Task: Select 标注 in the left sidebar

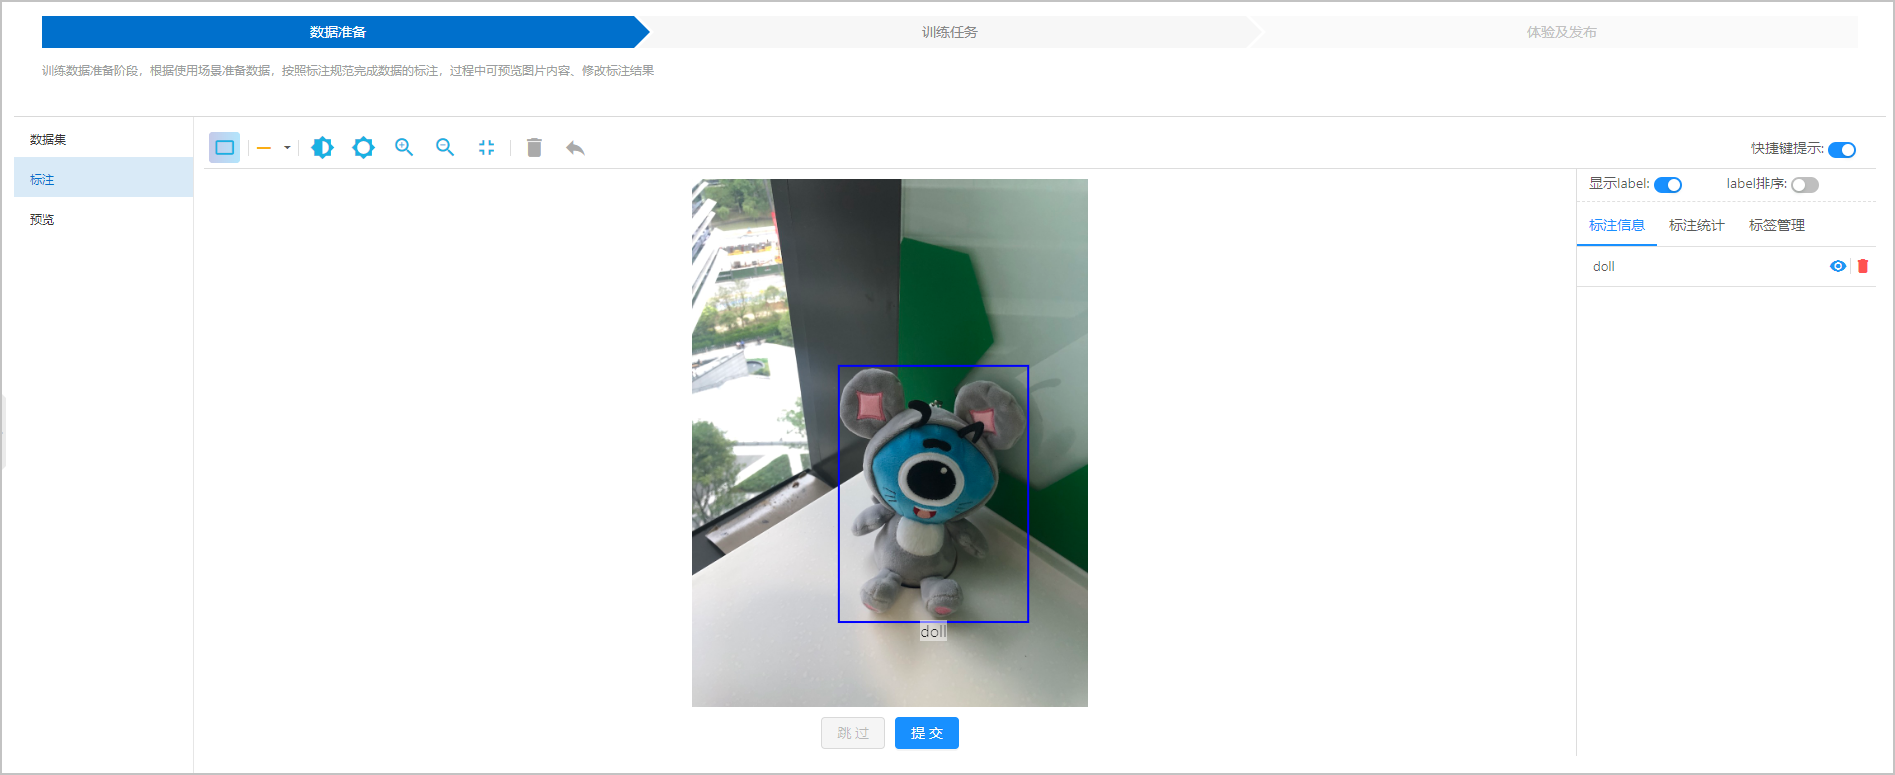Action: pyautogui.click(x=104, y=179)
